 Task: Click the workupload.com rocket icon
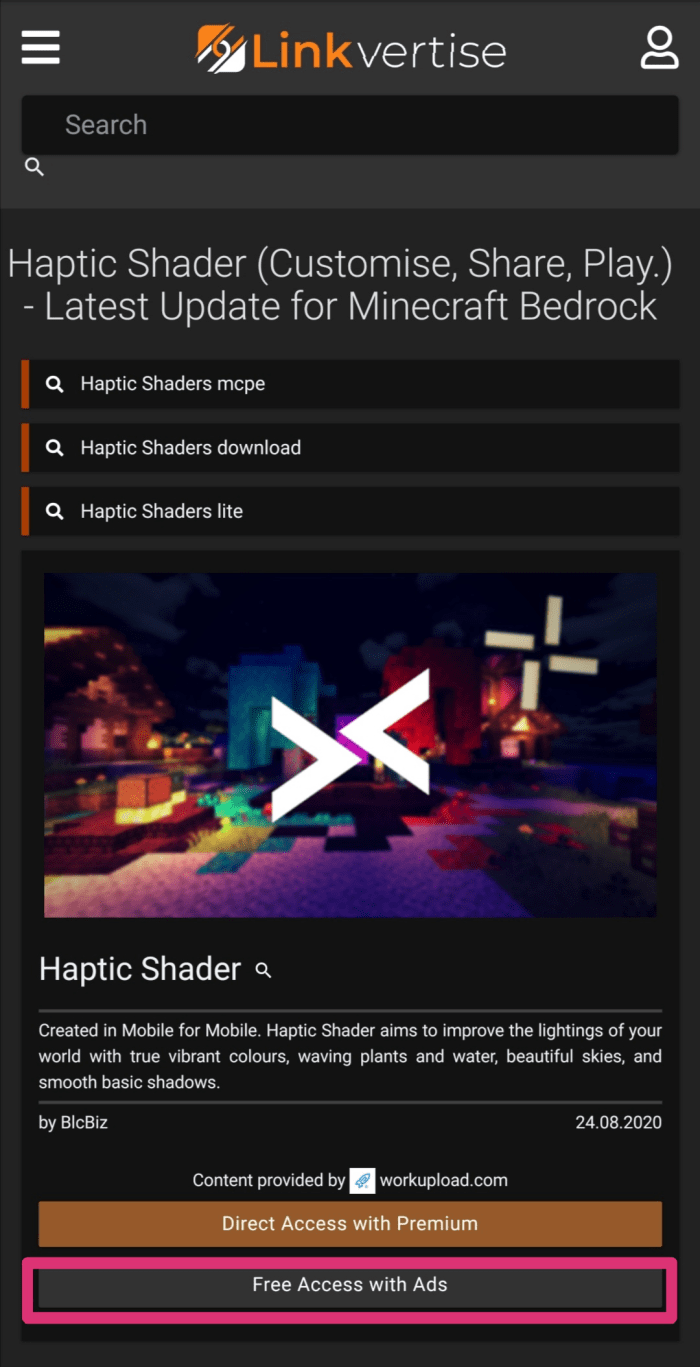(362, 1181)
